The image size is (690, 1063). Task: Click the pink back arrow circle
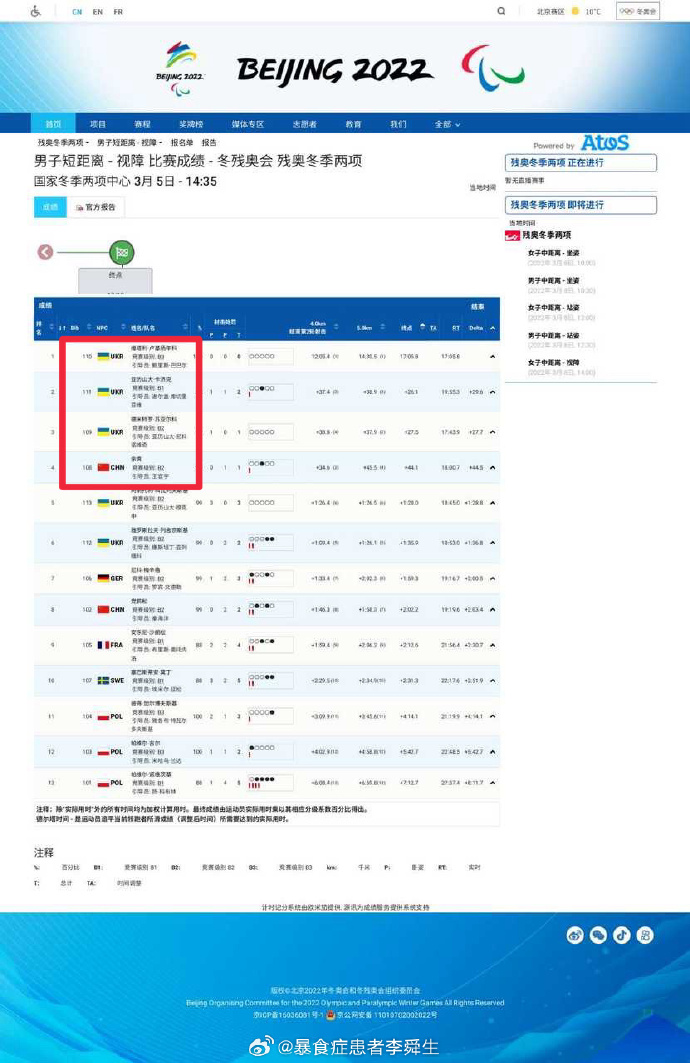coord(45,252)
